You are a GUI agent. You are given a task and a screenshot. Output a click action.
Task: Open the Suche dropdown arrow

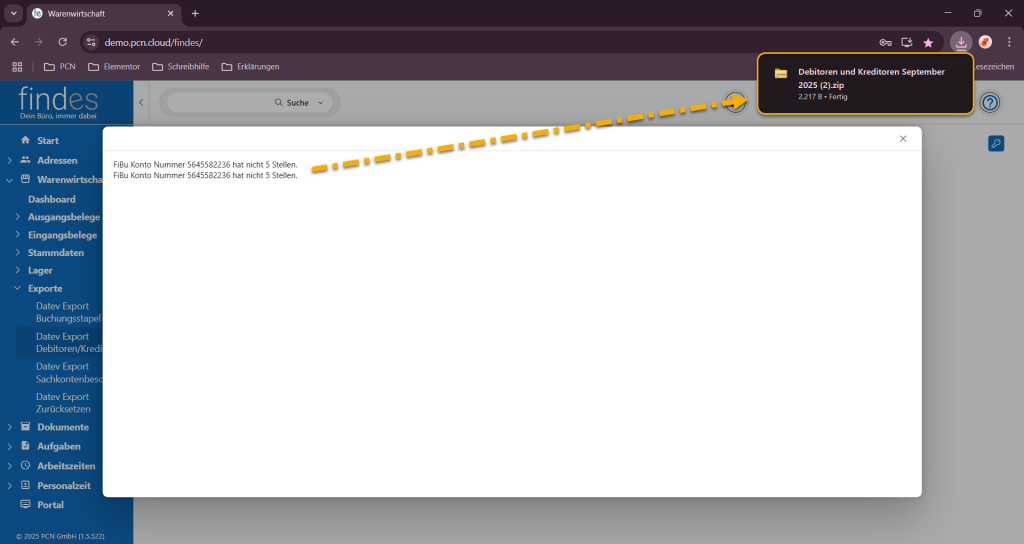(320, 103)
